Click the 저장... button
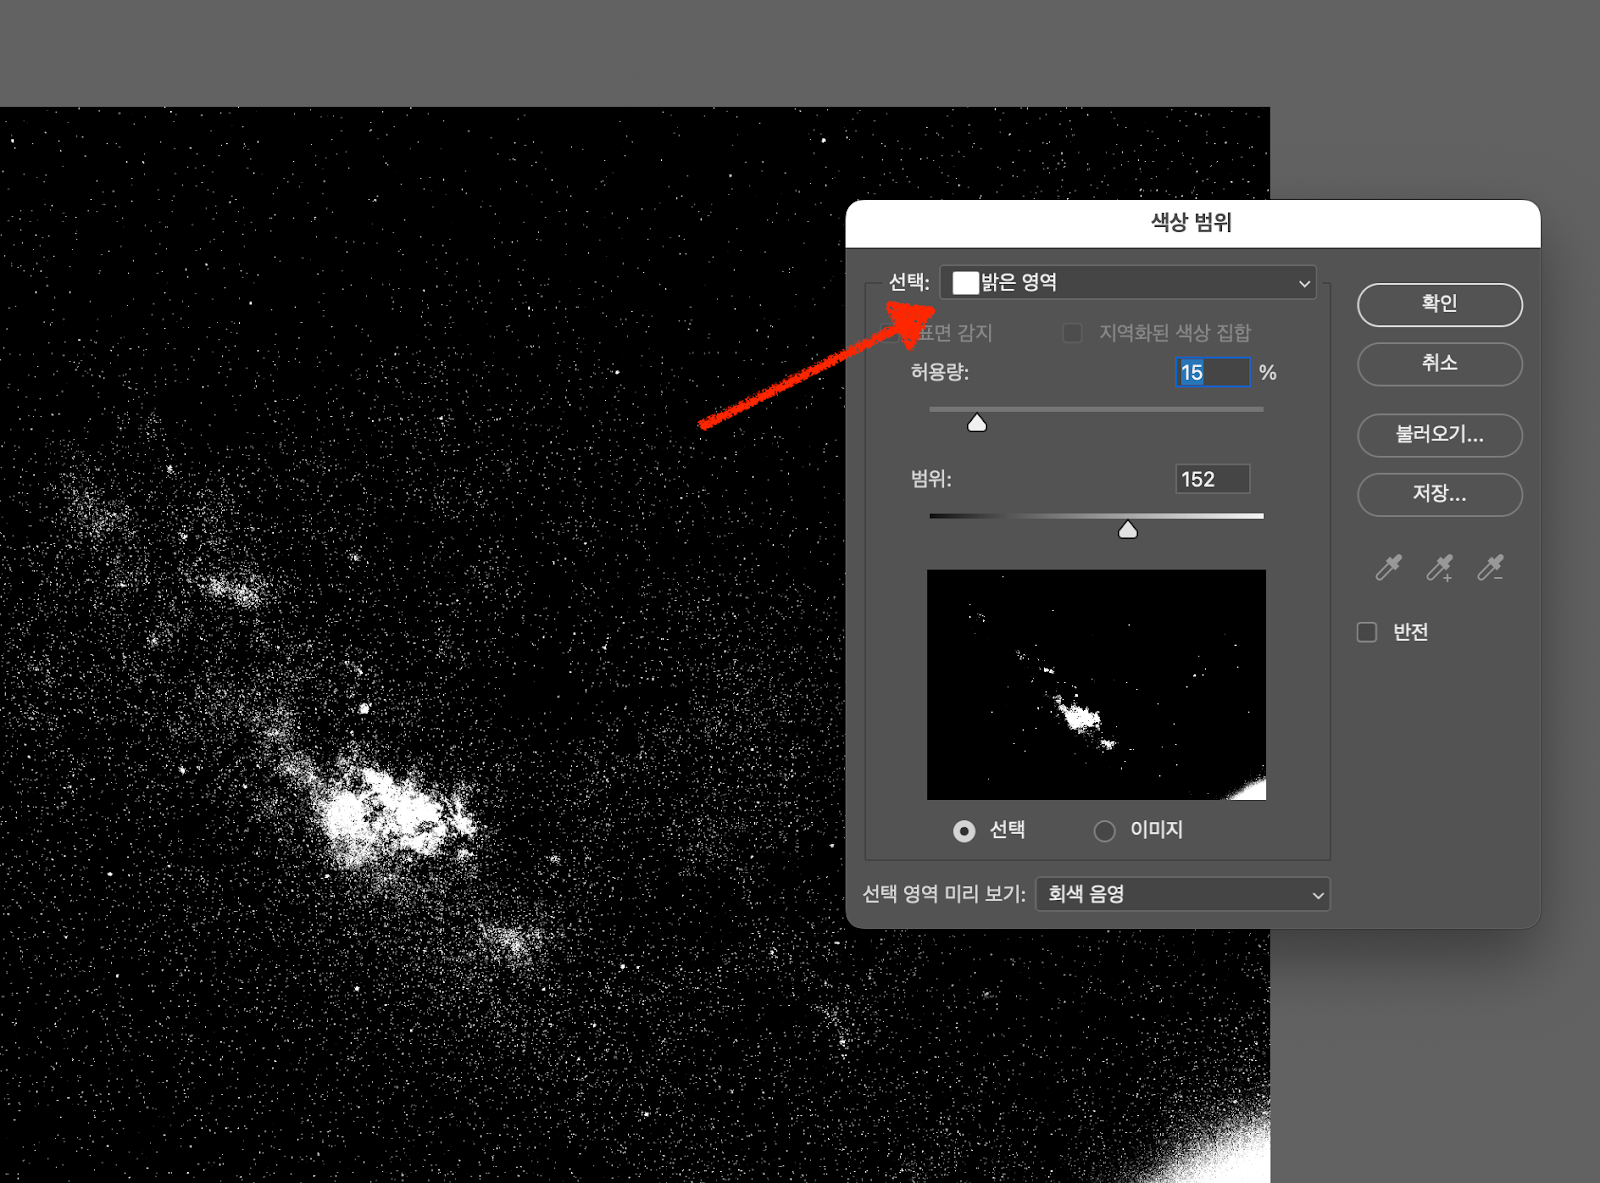Viewport: 1600px width, 1183px height. pos(1439,494)
